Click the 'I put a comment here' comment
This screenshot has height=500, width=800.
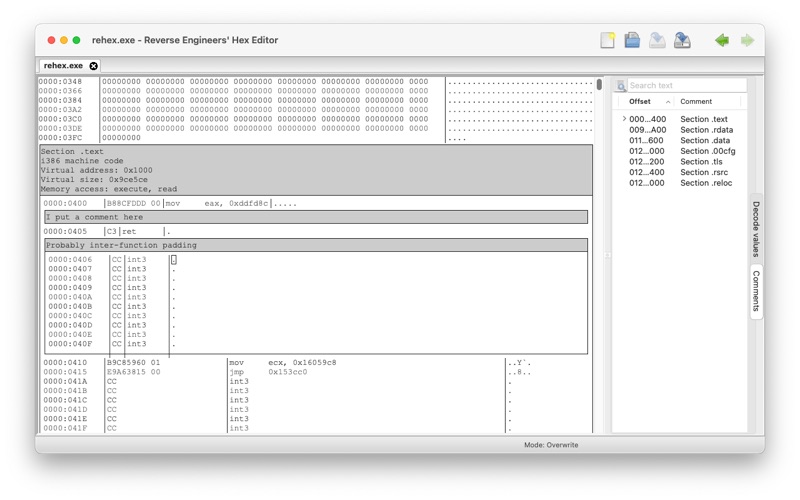point(316,217)
